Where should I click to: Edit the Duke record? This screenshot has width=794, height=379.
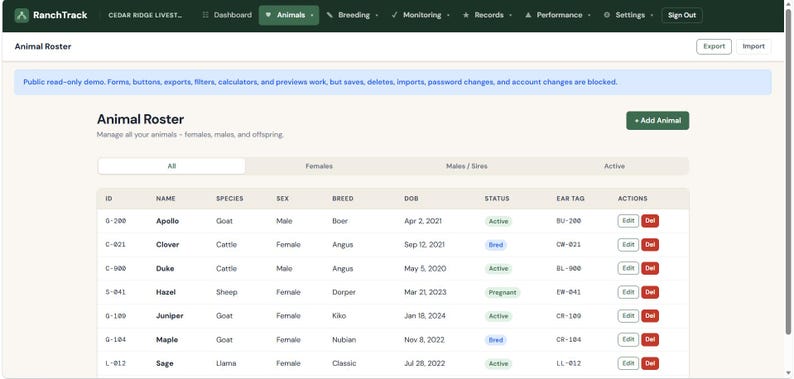coord(628,269)
